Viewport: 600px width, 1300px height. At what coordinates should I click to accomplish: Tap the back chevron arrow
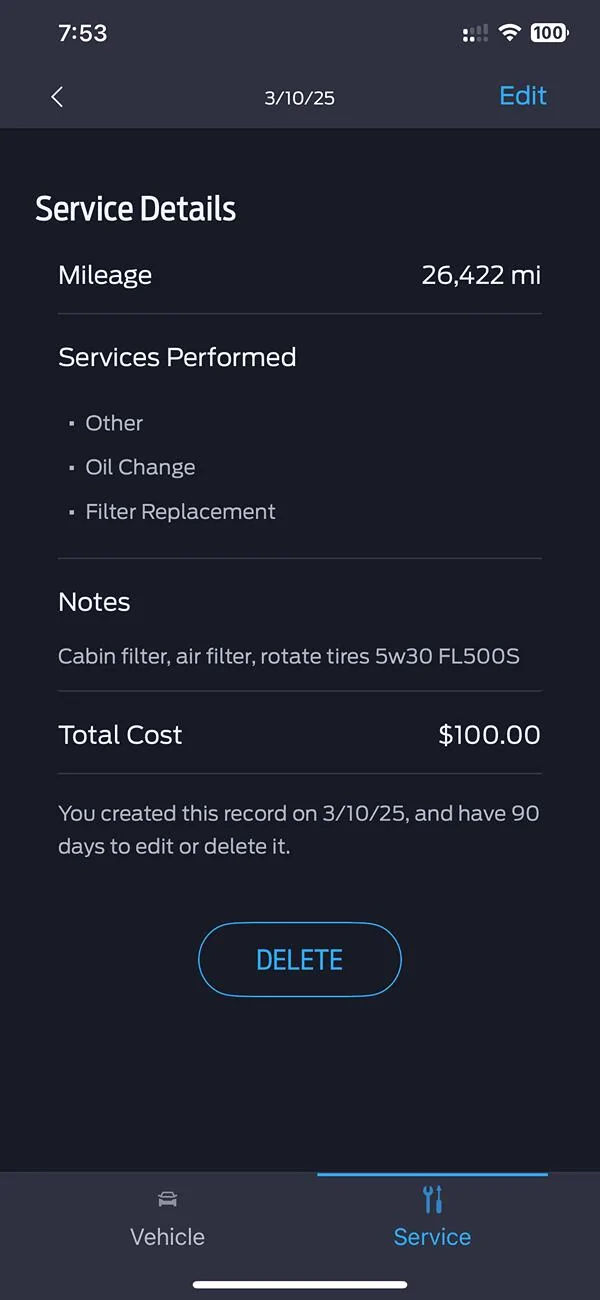pyautogui.click(x=57, y=97)
